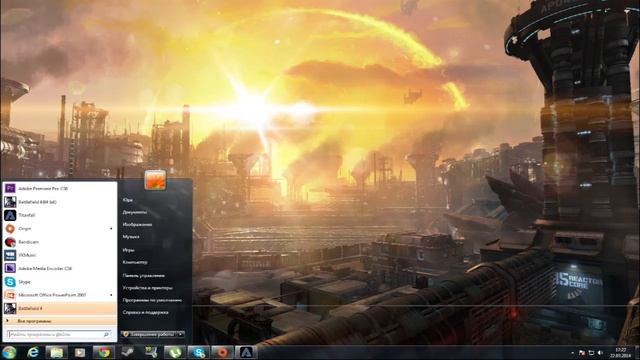
Task: Open Программы по умолчанию
Action: pos(152,300)
